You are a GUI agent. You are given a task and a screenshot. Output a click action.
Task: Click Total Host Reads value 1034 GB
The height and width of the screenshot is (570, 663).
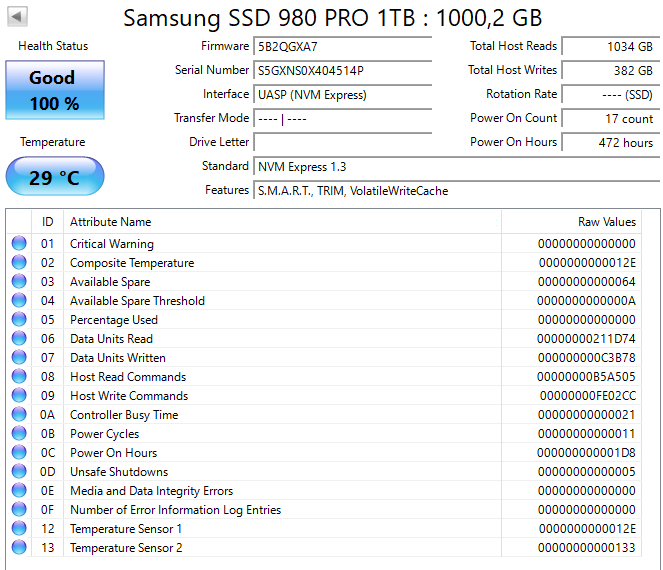(x=611, y=46)
